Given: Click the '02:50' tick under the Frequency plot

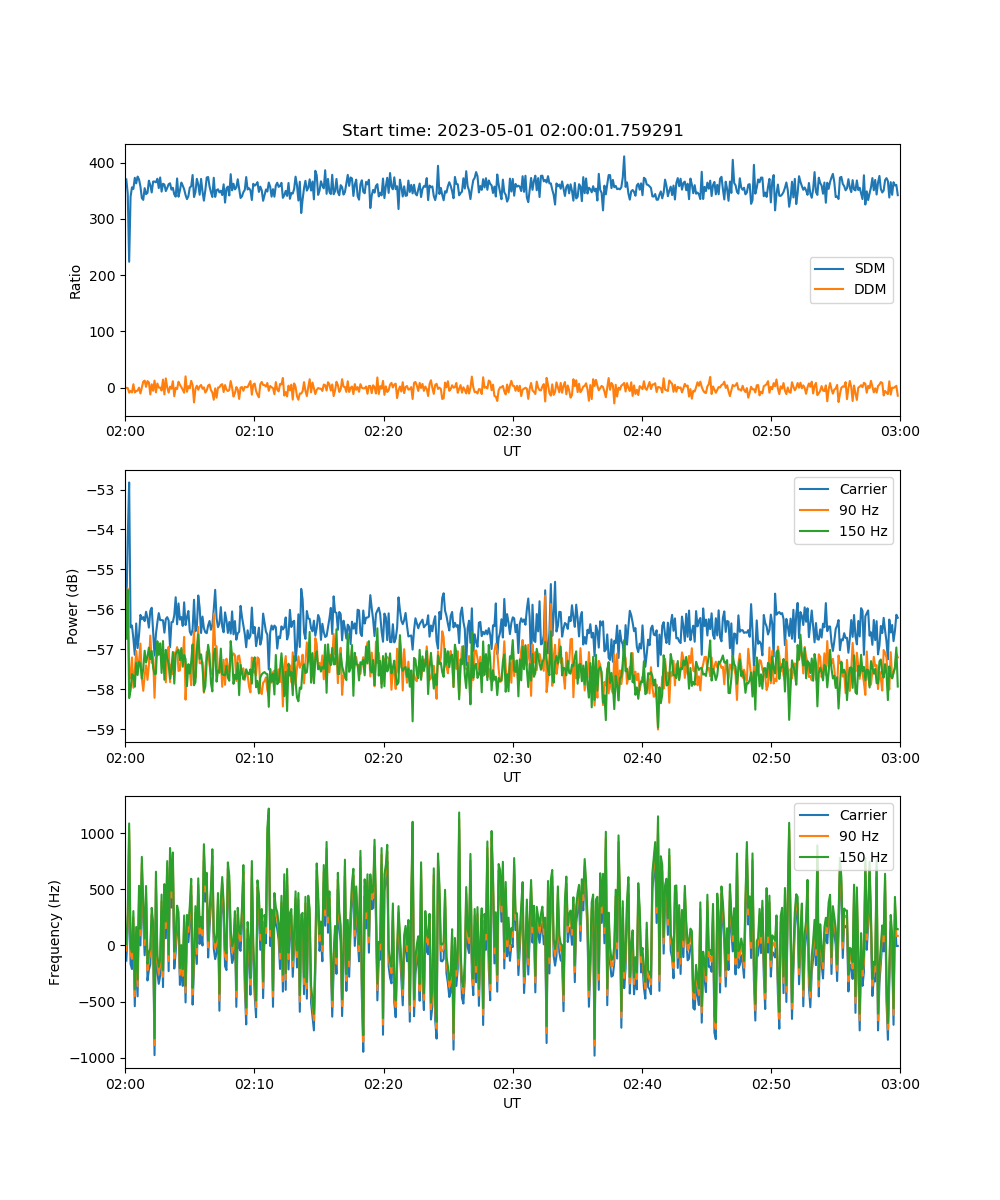Looking at the screenshot, I should (x=771, y=1083).
